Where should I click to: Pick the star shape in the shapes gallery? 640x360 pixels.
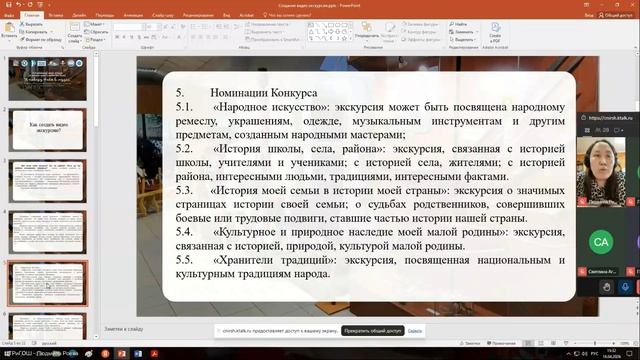[344, 38]
